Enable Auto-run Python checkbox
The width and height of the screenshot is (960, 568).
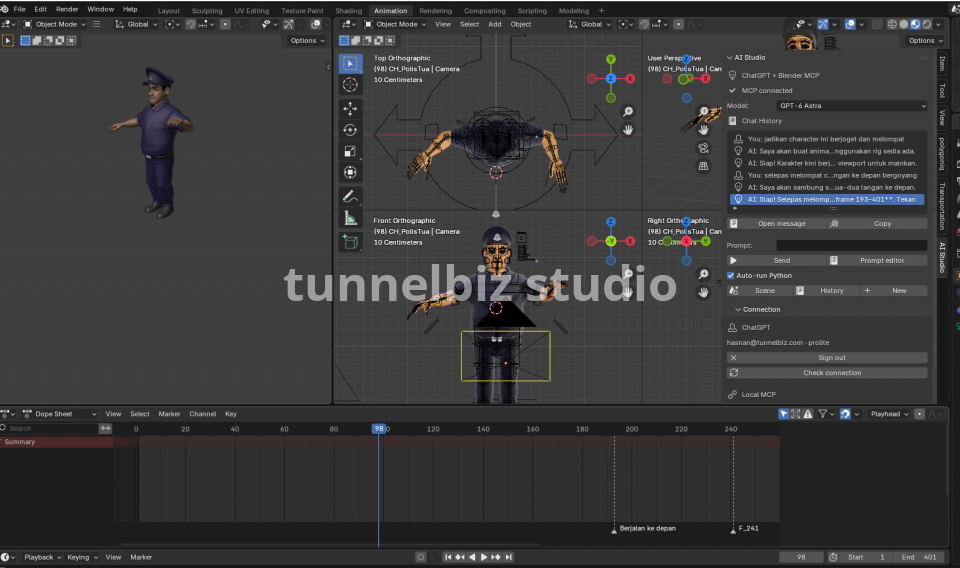click(730, 275)
